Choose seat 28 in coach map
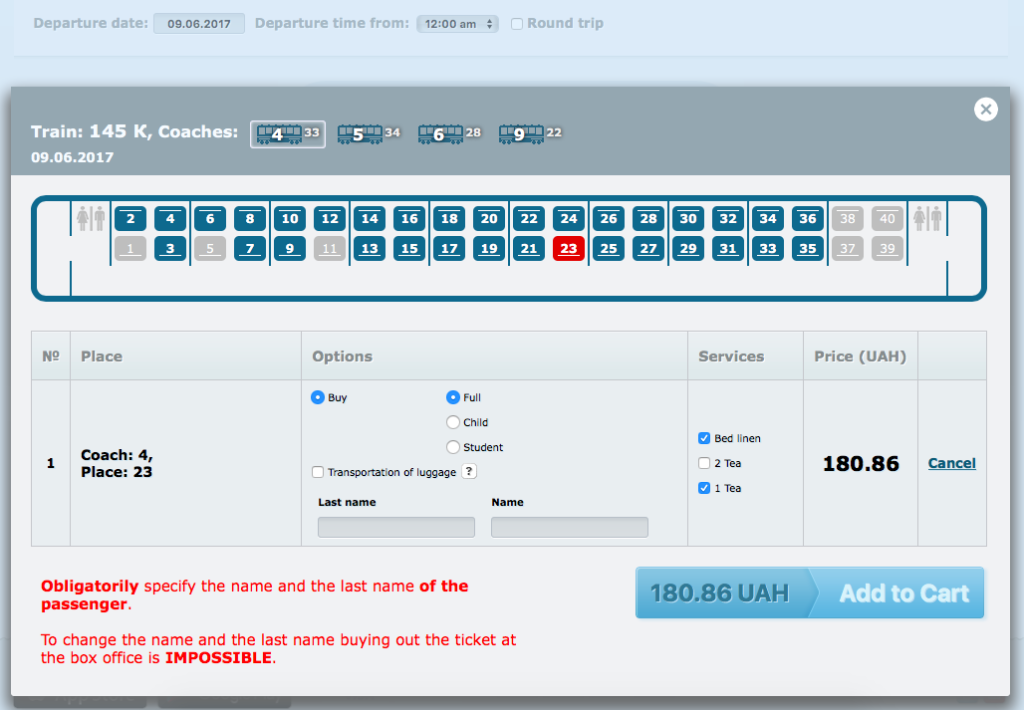1024x710 pixels. pyautogui.click(x=648, y=219)
